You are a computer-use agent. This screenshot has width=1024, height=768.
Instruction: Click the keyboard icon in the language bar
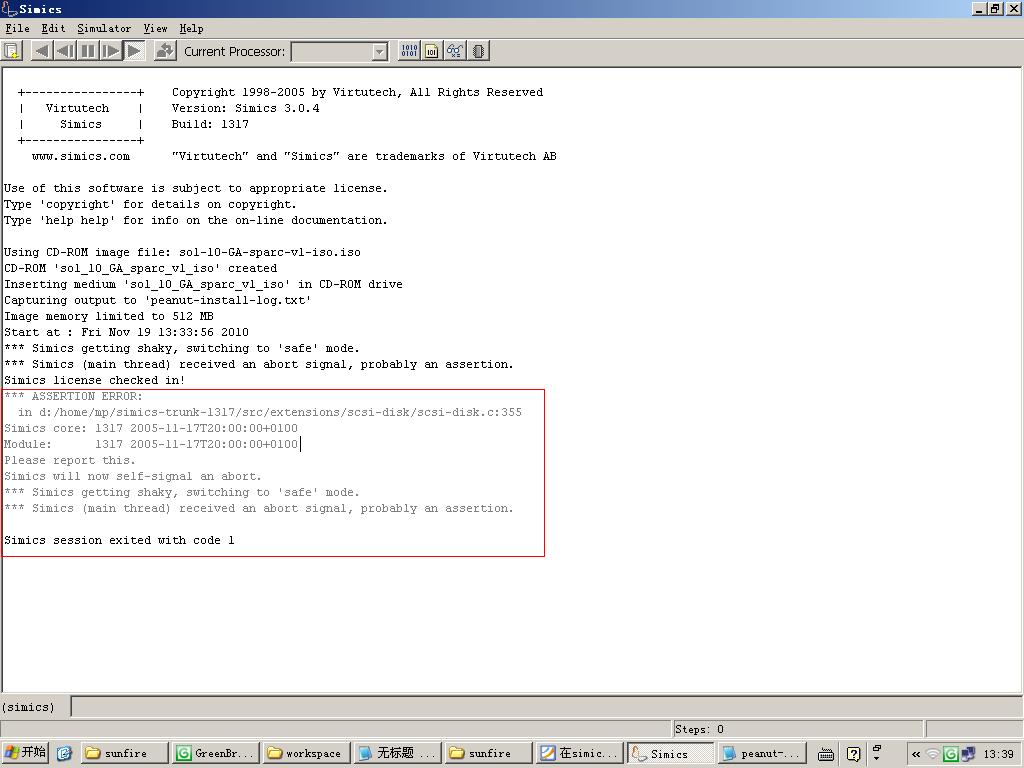coord(826,754)
